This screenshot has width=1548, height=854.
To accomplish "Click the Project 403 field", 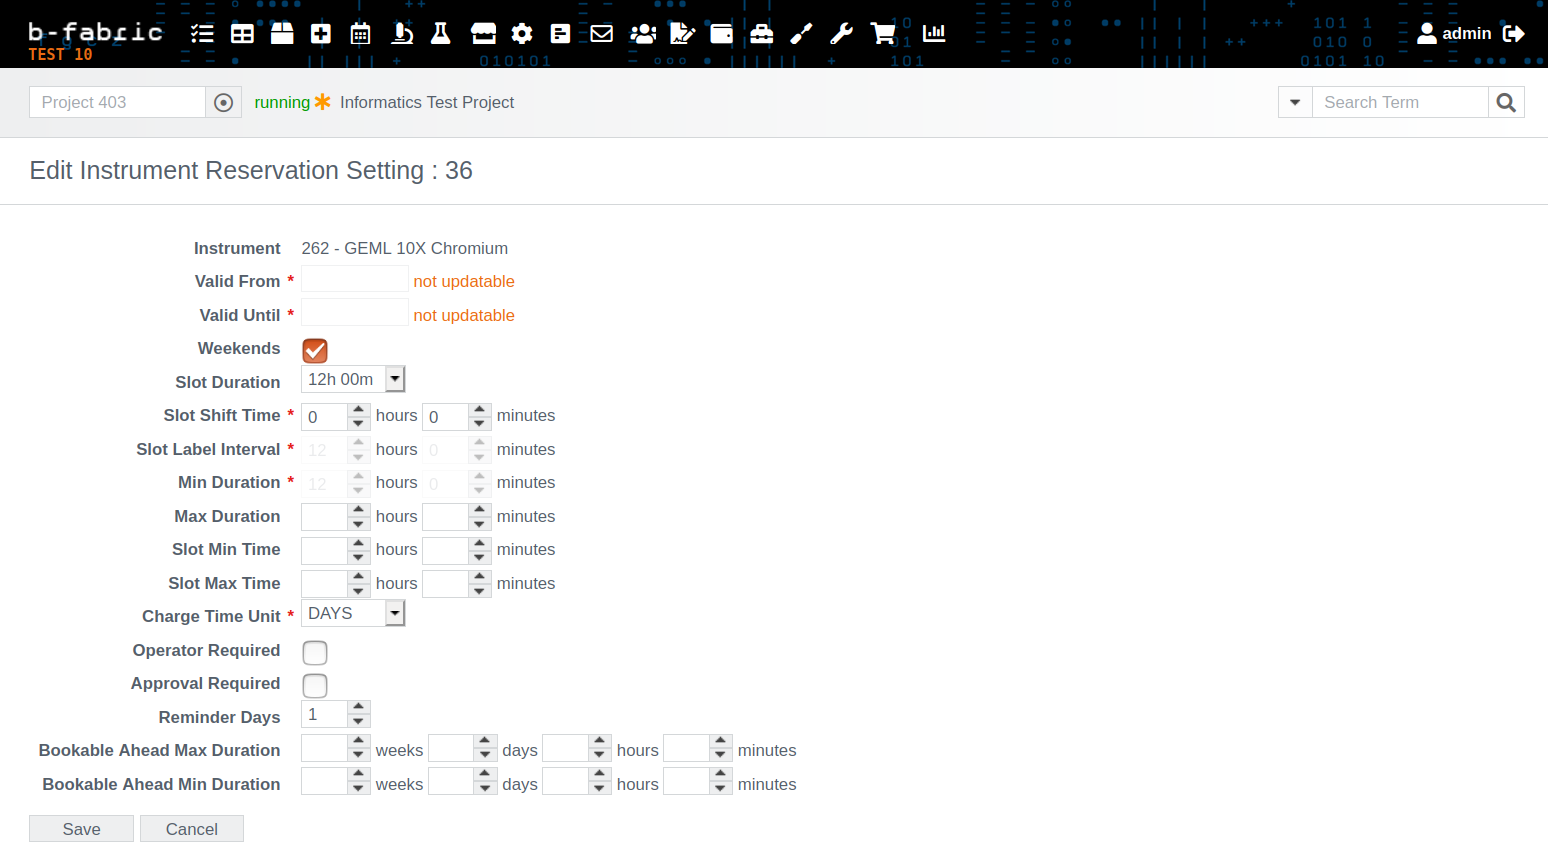I will coord(117,102).
